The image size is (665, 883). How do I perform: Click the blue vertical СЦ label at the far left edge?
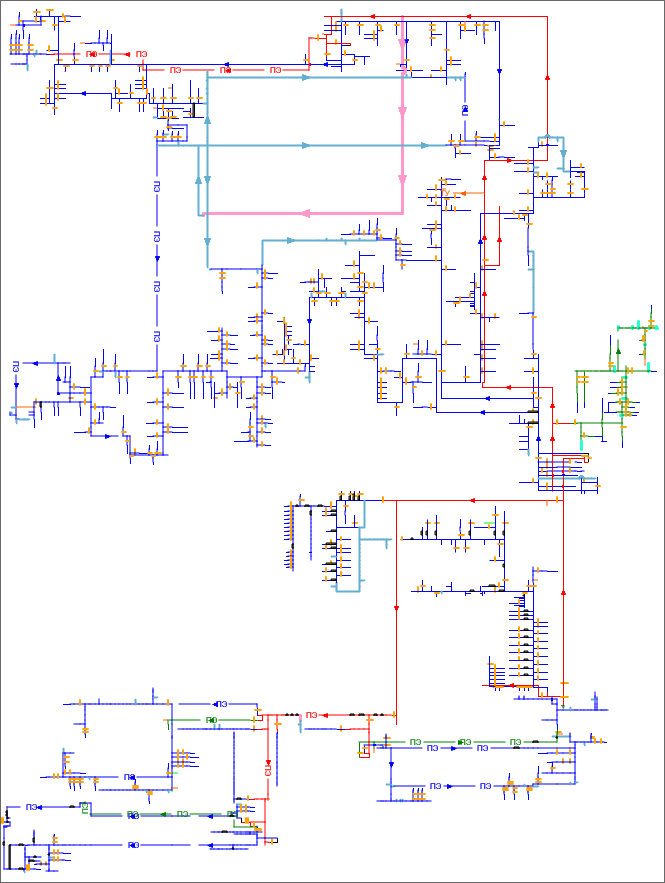point(16,366)
